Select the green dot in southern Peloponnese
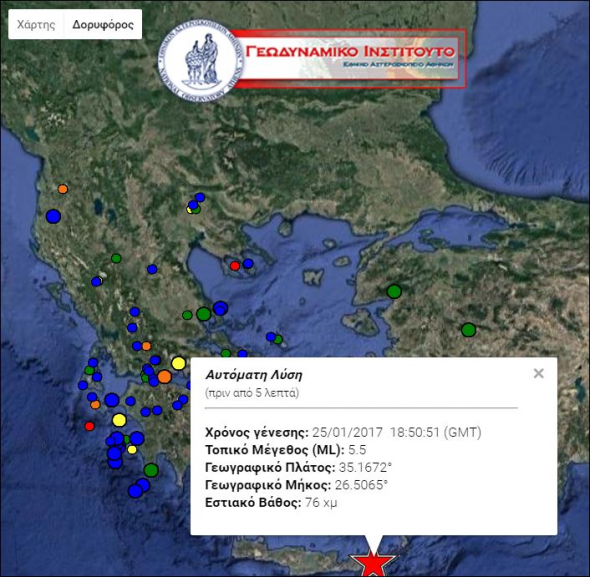 (x=151, y=470)
